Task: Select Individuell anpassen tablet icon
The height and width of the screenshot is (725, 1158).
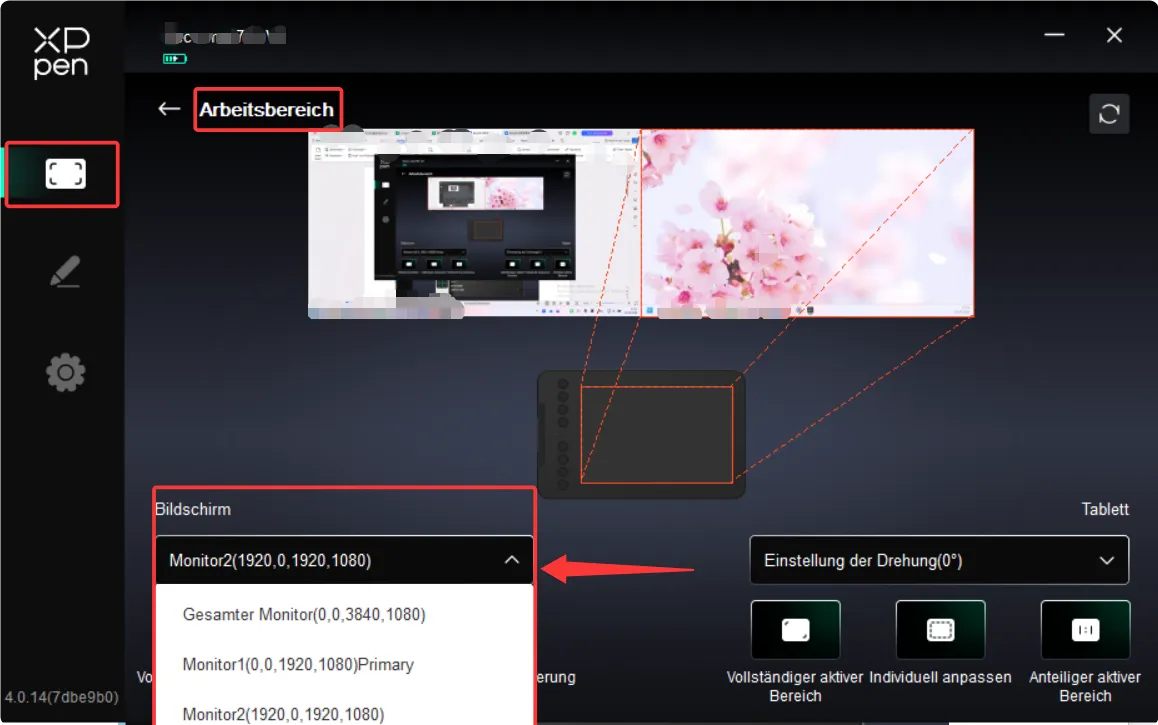Action: click(940, 630)
